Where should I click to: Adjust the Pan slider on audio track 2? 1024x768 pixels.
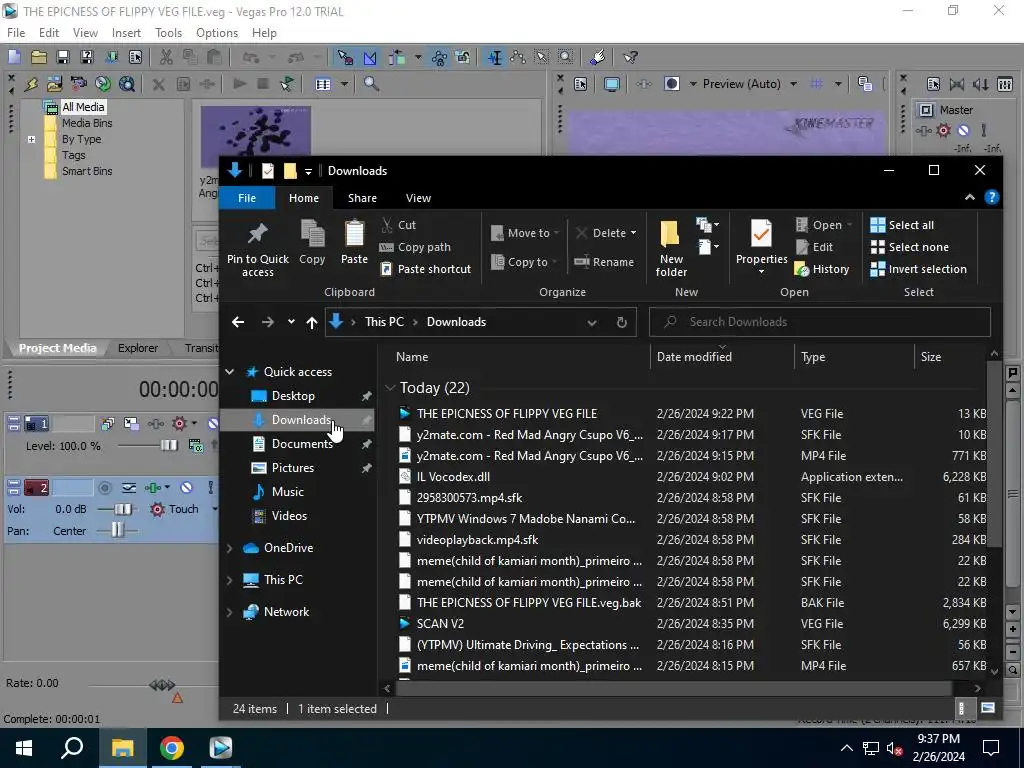pos(118,530)
